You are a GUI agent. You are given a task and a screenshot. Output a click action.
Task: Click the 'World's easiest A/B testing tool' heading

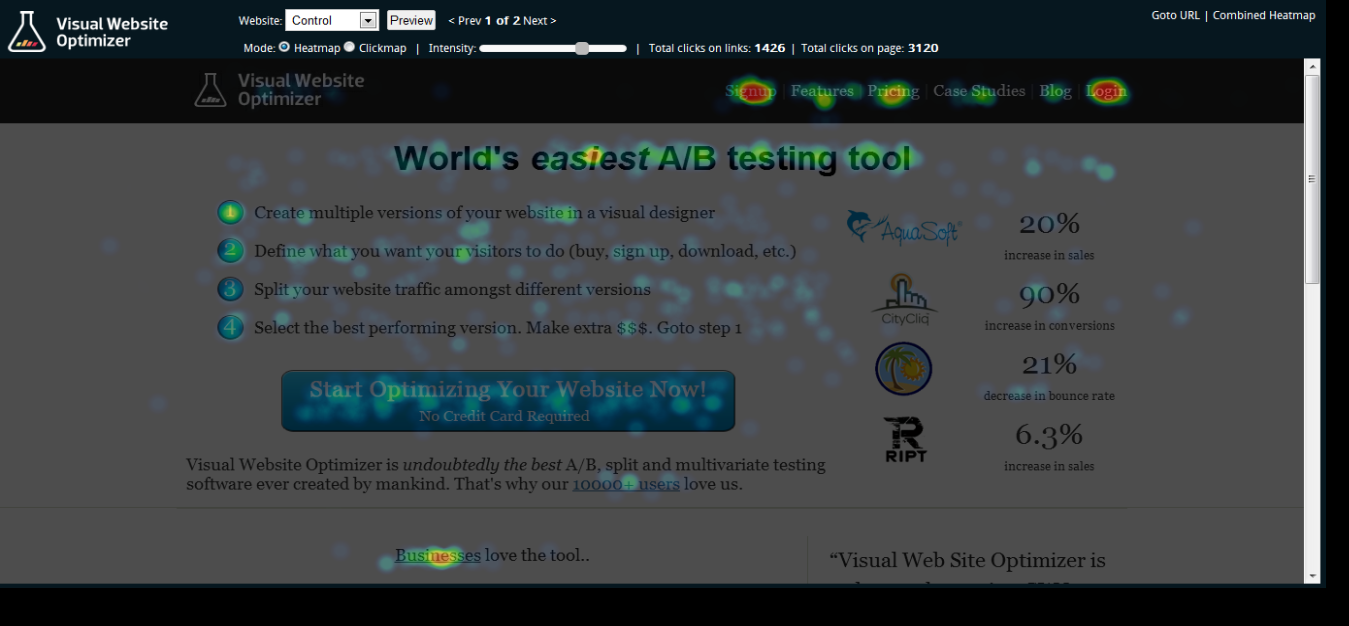tap(652, 158)
